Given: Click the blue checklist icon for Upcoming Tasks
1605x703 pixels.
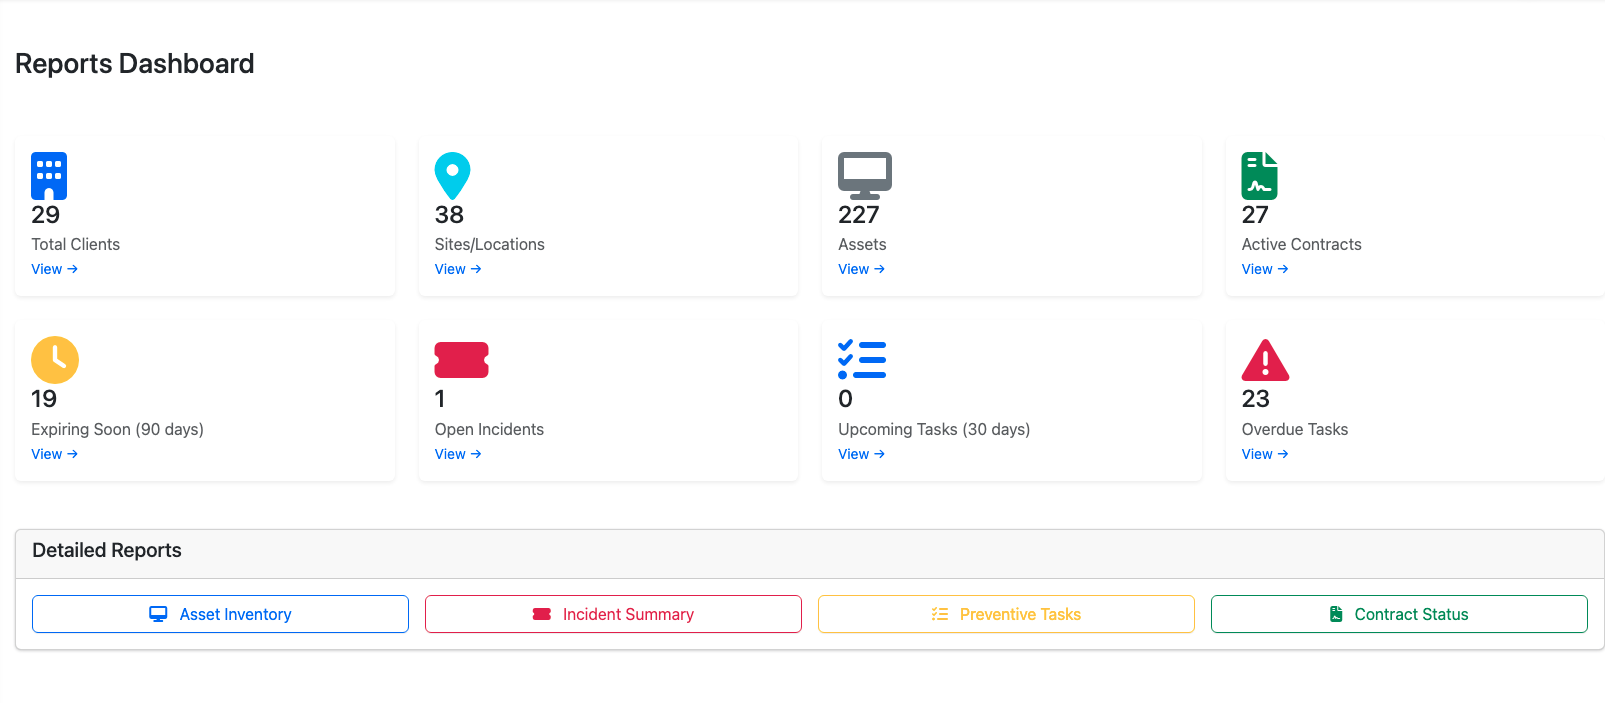Looking at the screenshot, I should click(862, 360).
